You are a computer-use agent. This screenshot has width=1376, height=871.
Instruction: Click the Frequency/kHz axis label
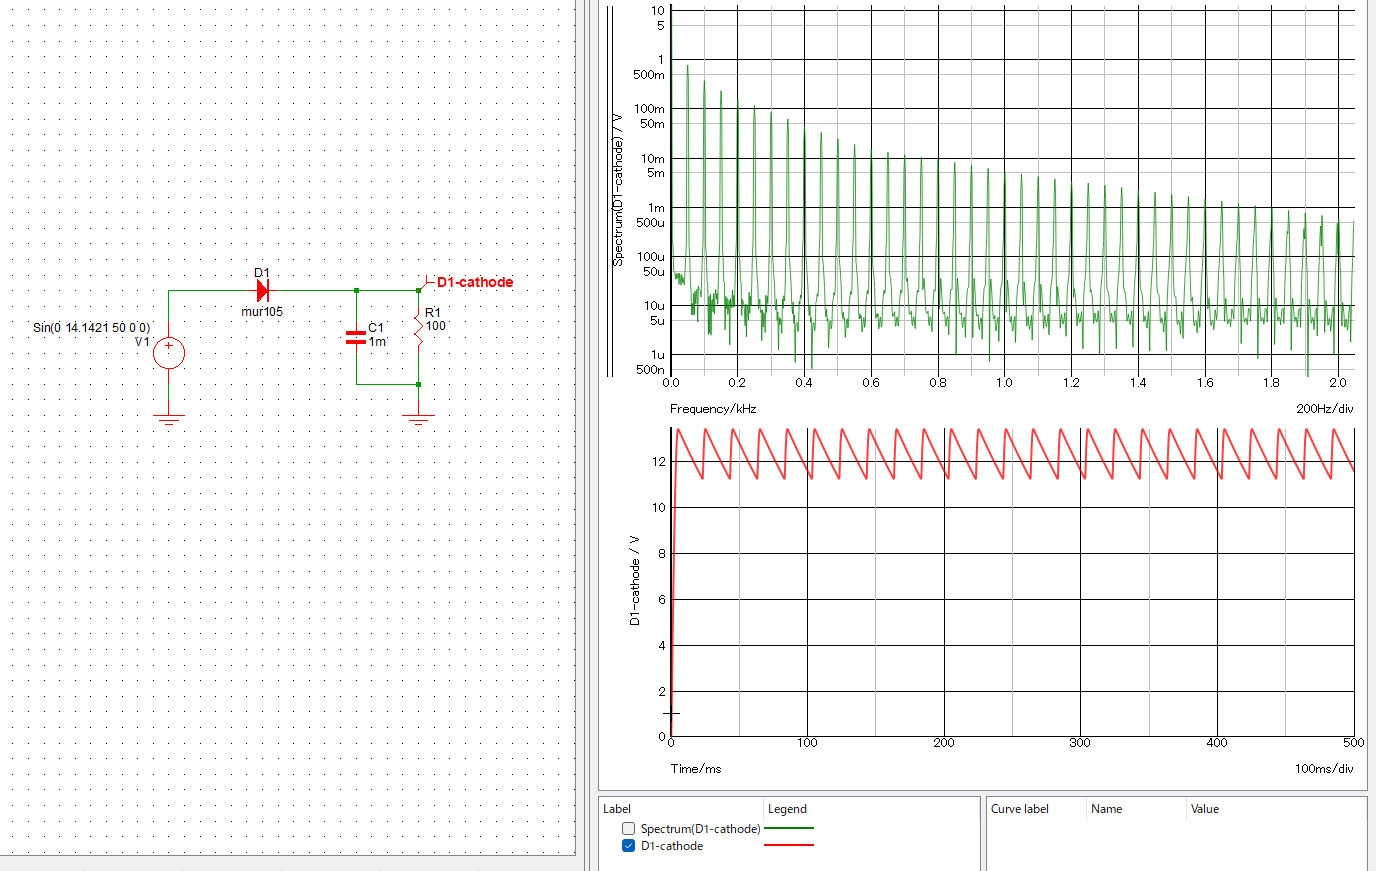pyautogui.click(x=713, y=409)
